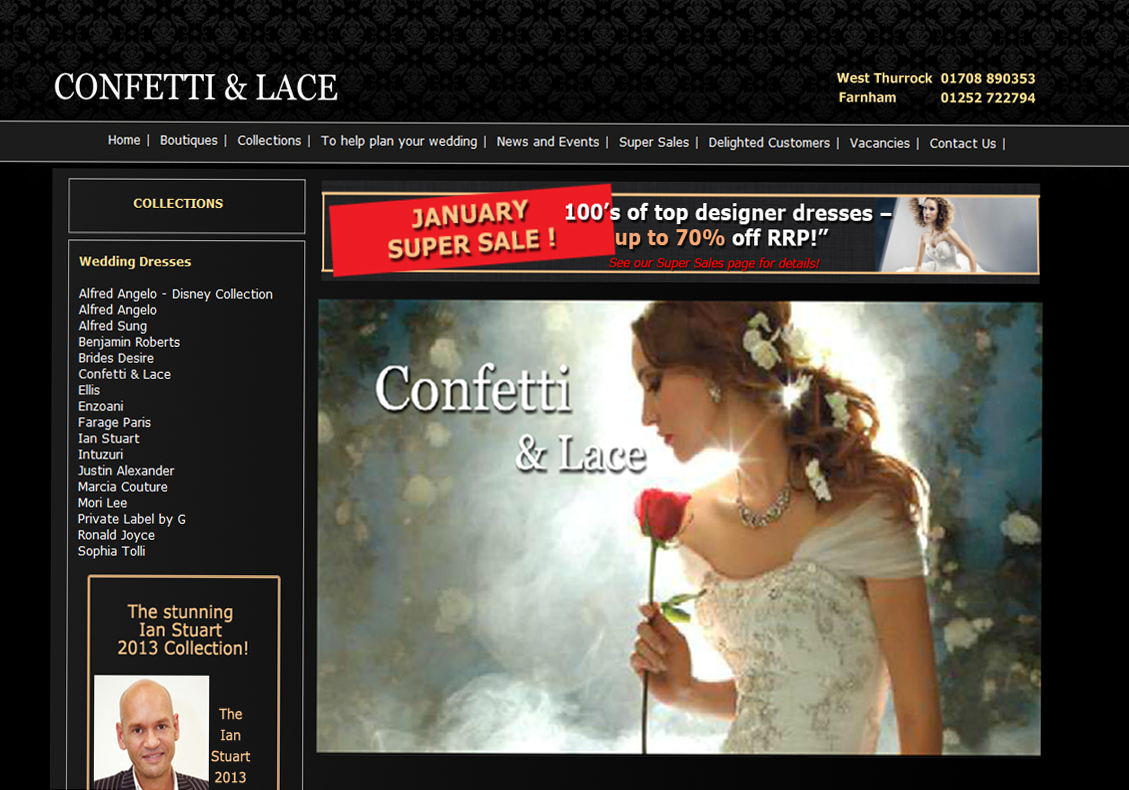
Task: Select the Benjamin Roberts collection link
Action: pyautogui.click(x=129, y=342)
